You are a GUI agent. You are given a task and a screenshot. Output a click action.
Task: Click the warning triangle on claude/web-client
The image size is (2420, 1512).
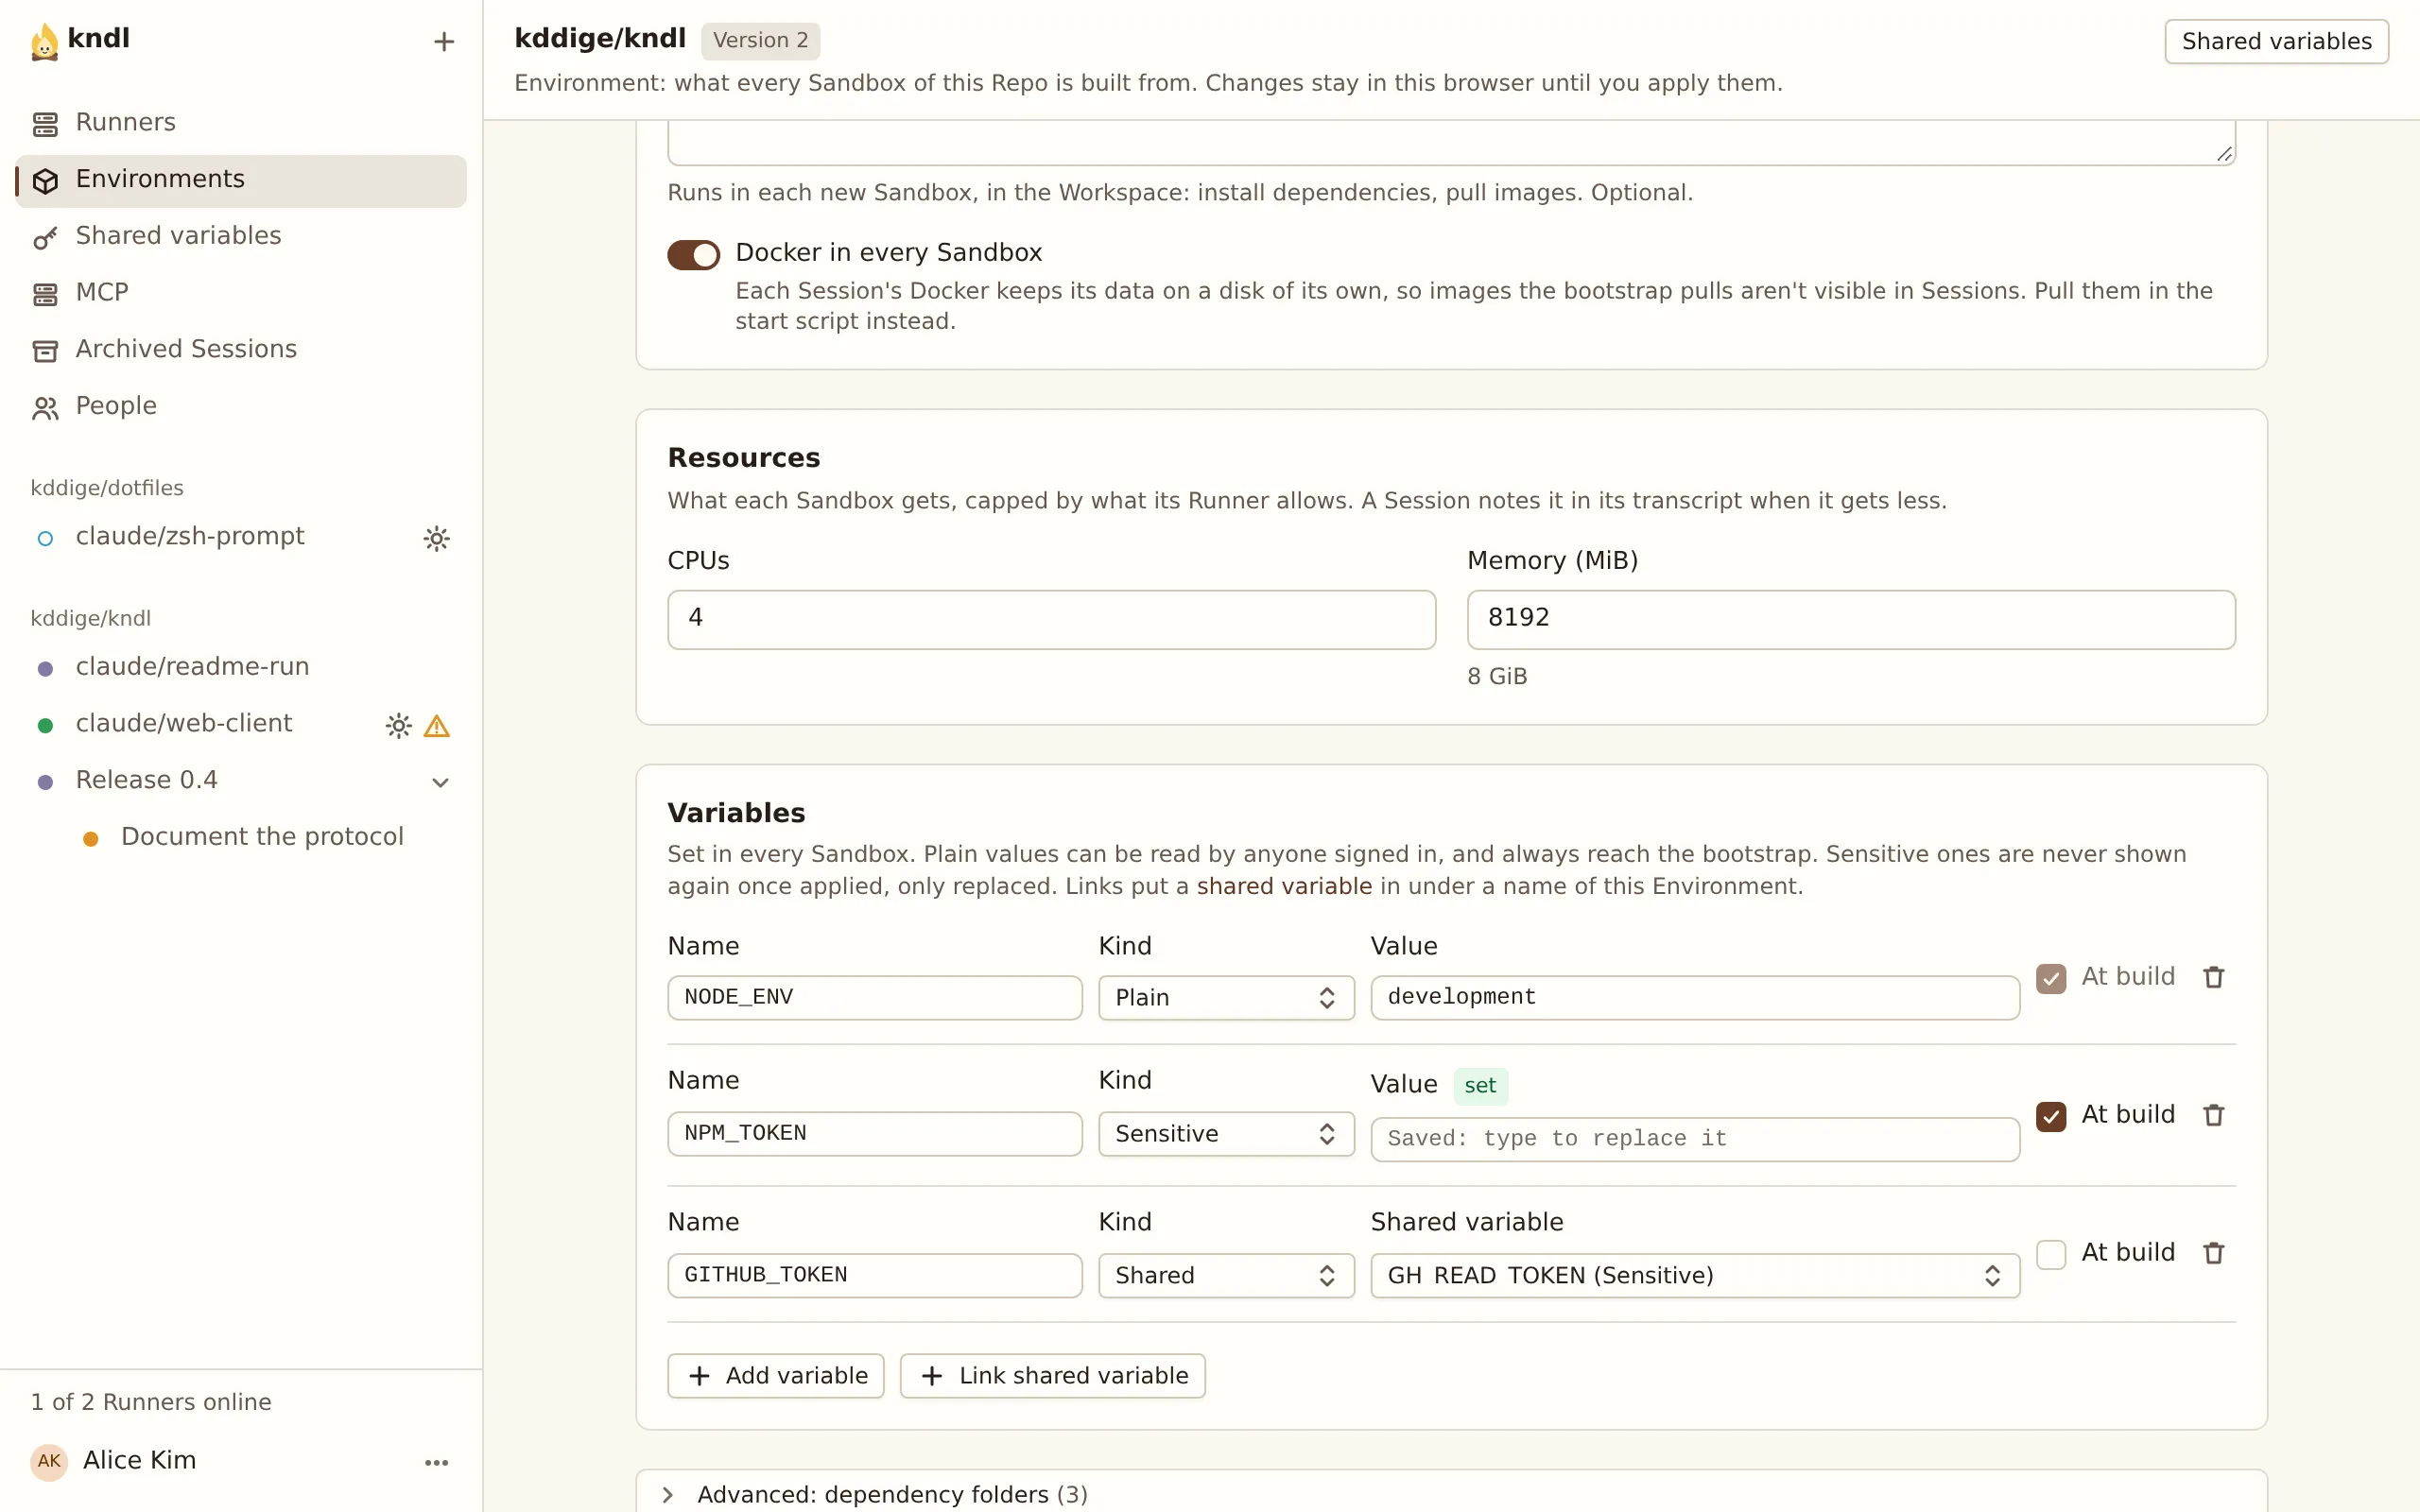tap(437, 725)
